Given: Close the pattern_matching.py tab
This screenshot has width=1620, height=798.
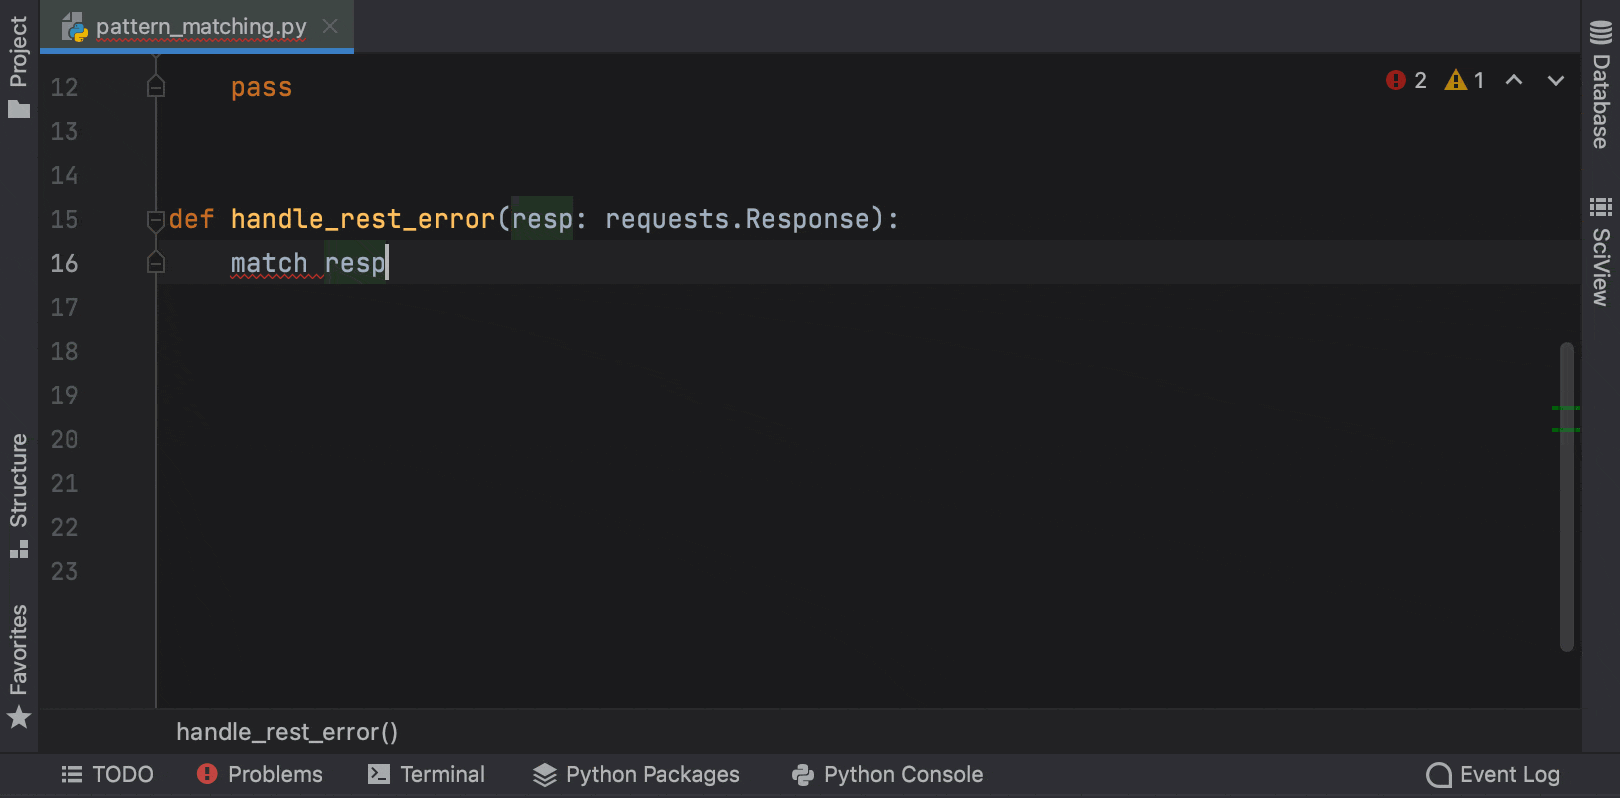Looking at the screenshot, I should tap(330, 26).
